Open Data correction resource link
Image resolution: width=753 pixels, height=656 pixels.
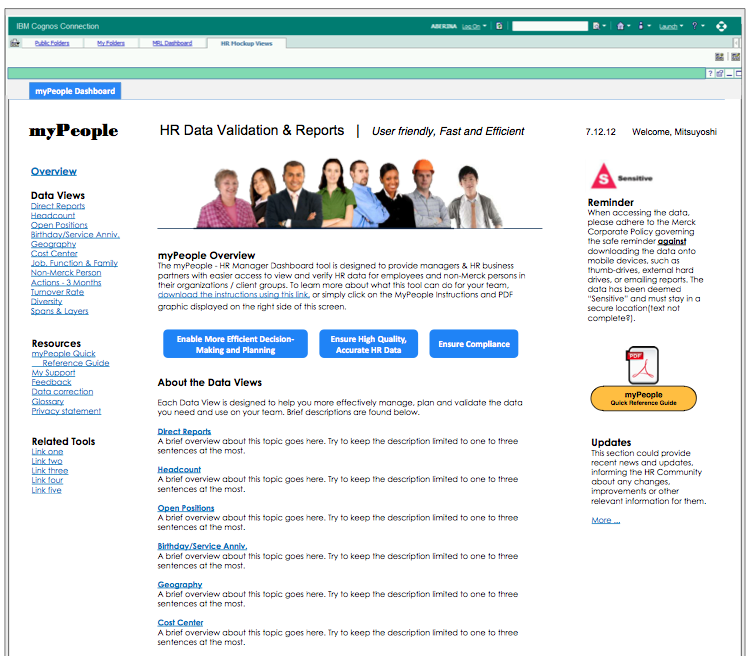point(62,392)
